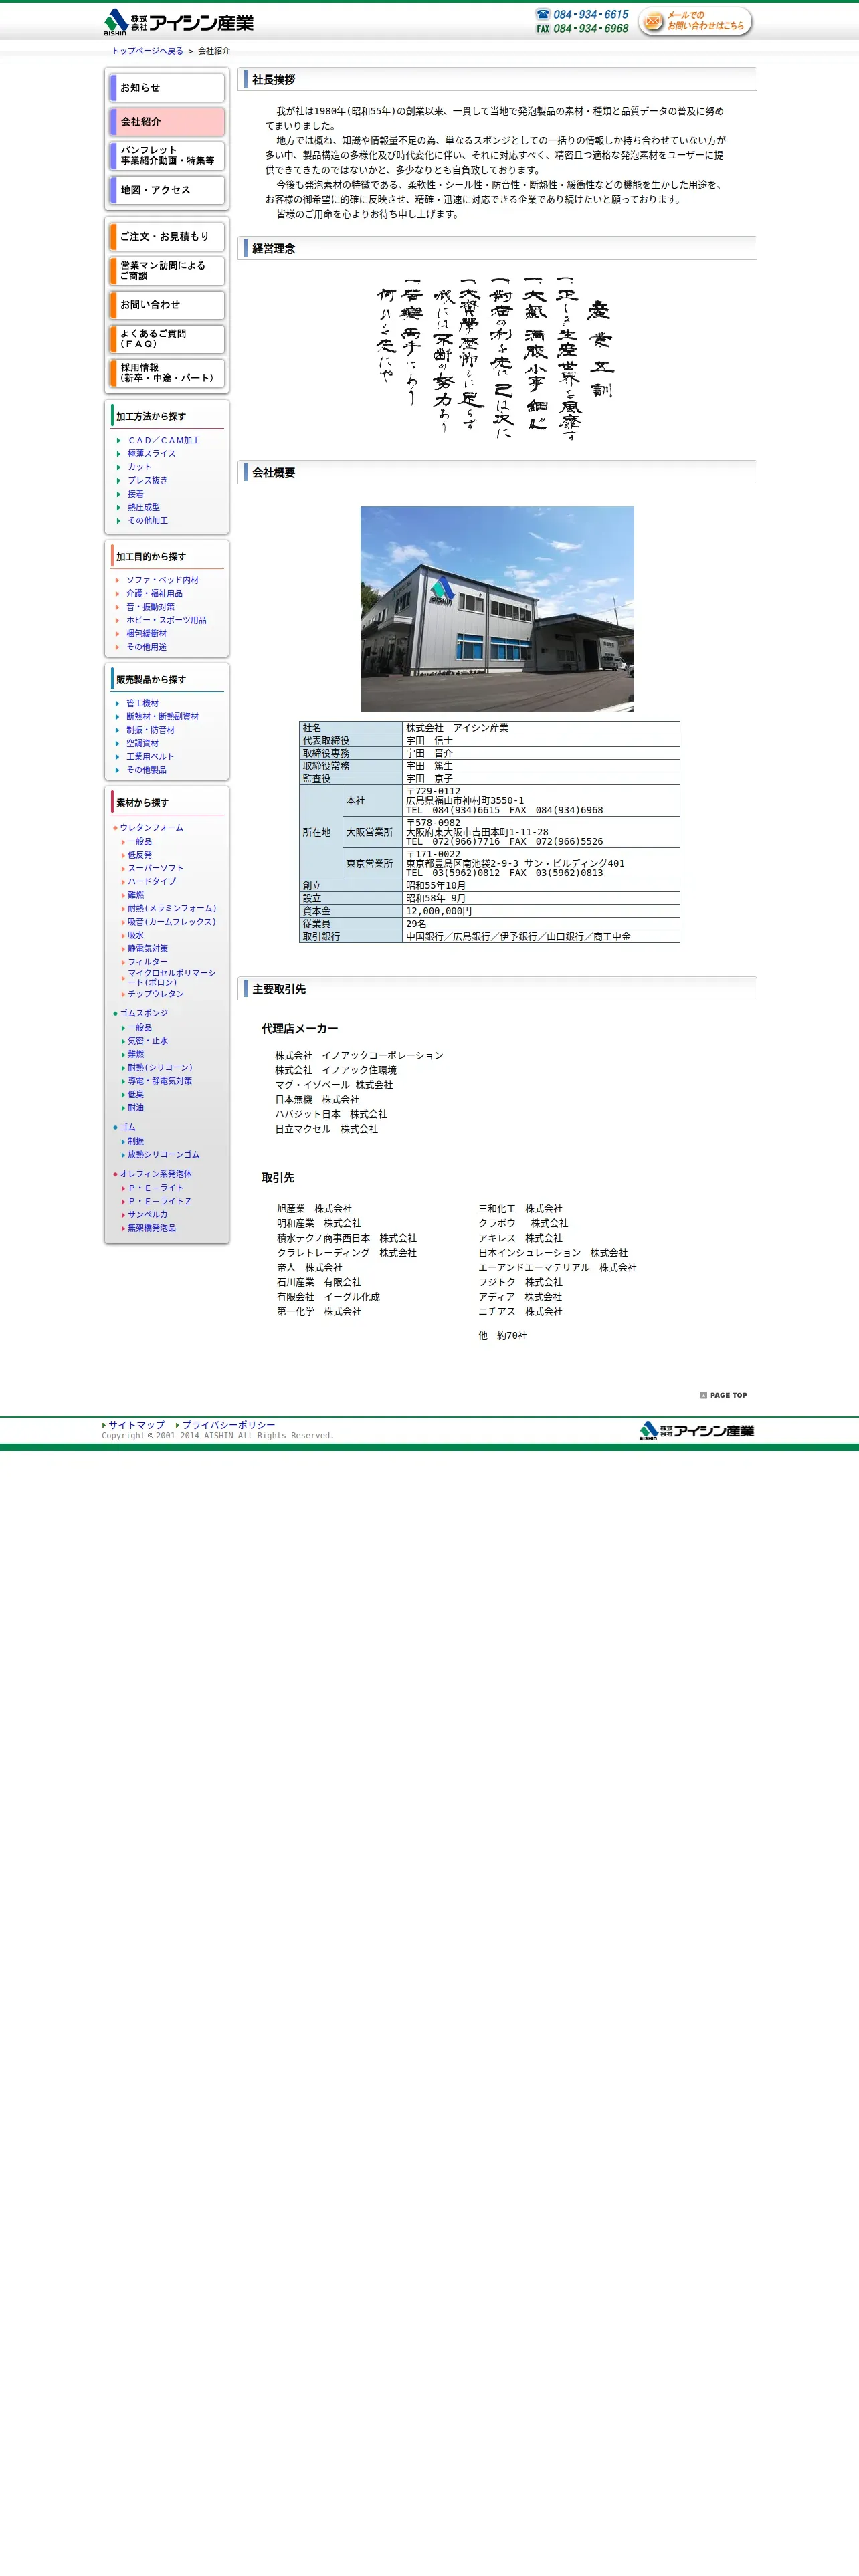Viewport: 859px width, 2576px height.
Task: Open the 無架橋発泡品 link
Action: click(x=151, y=1229)
